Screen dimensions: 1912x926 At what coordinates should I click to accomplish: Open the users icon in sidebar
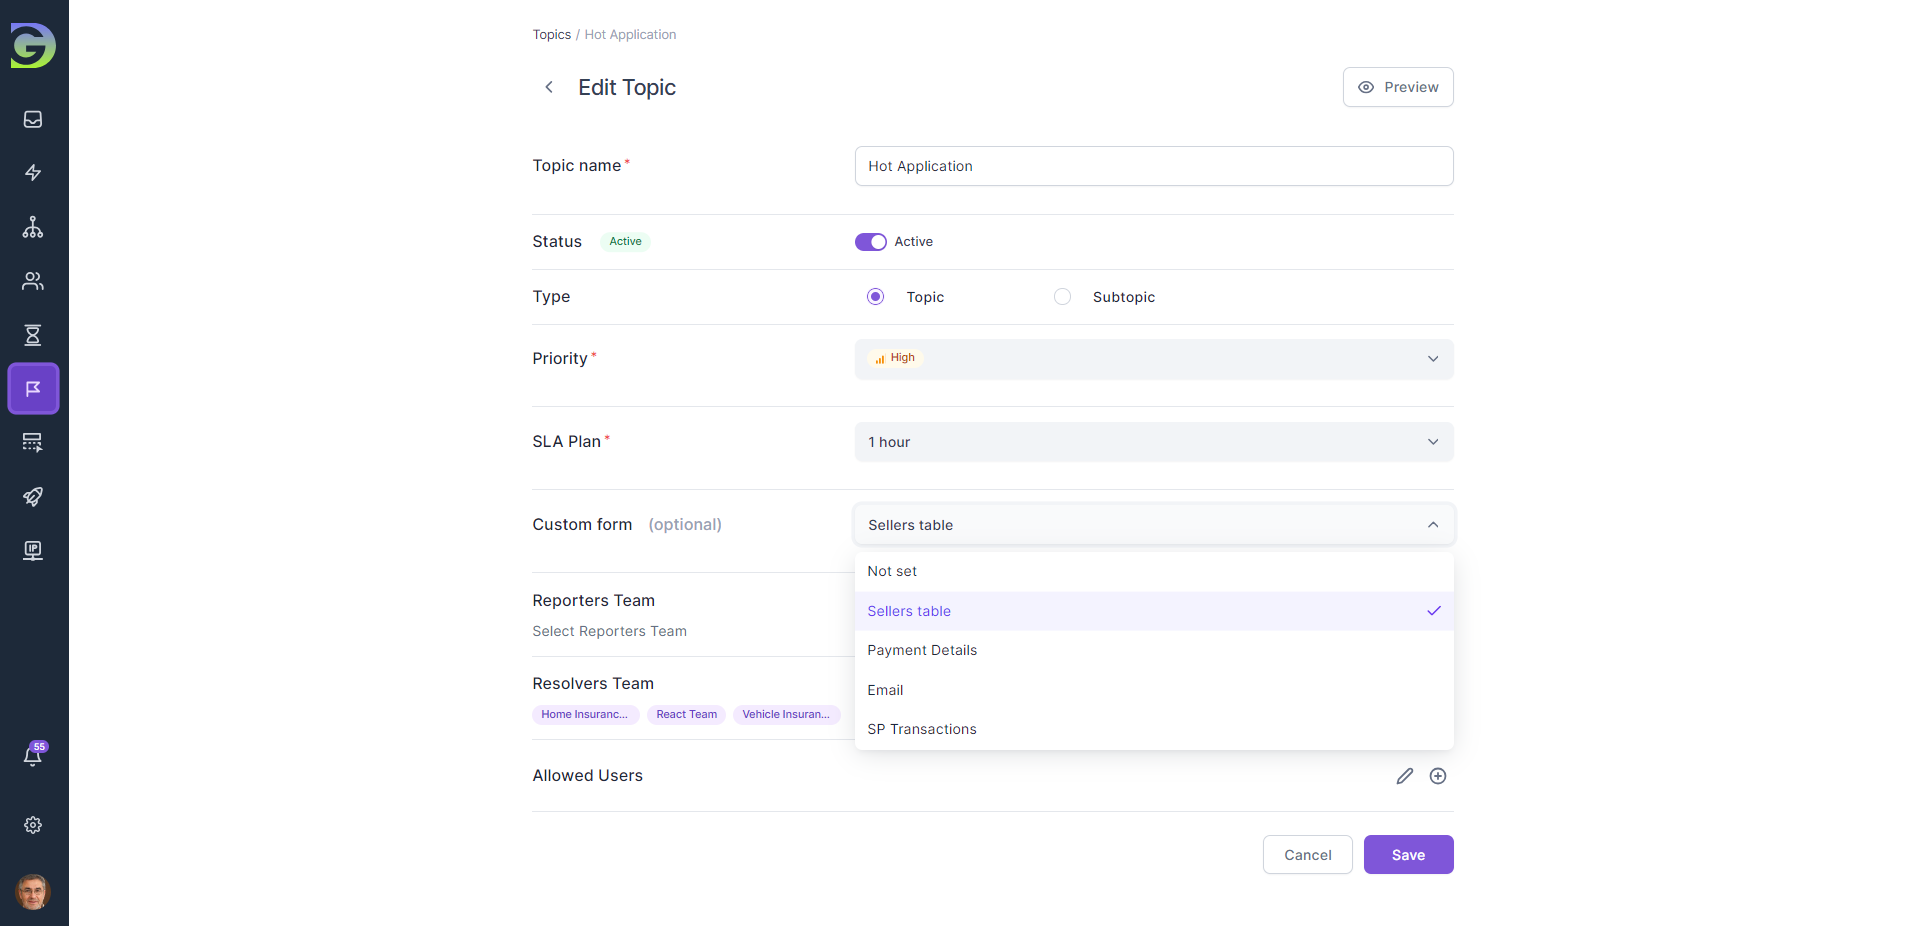click(x=33, y=281)
